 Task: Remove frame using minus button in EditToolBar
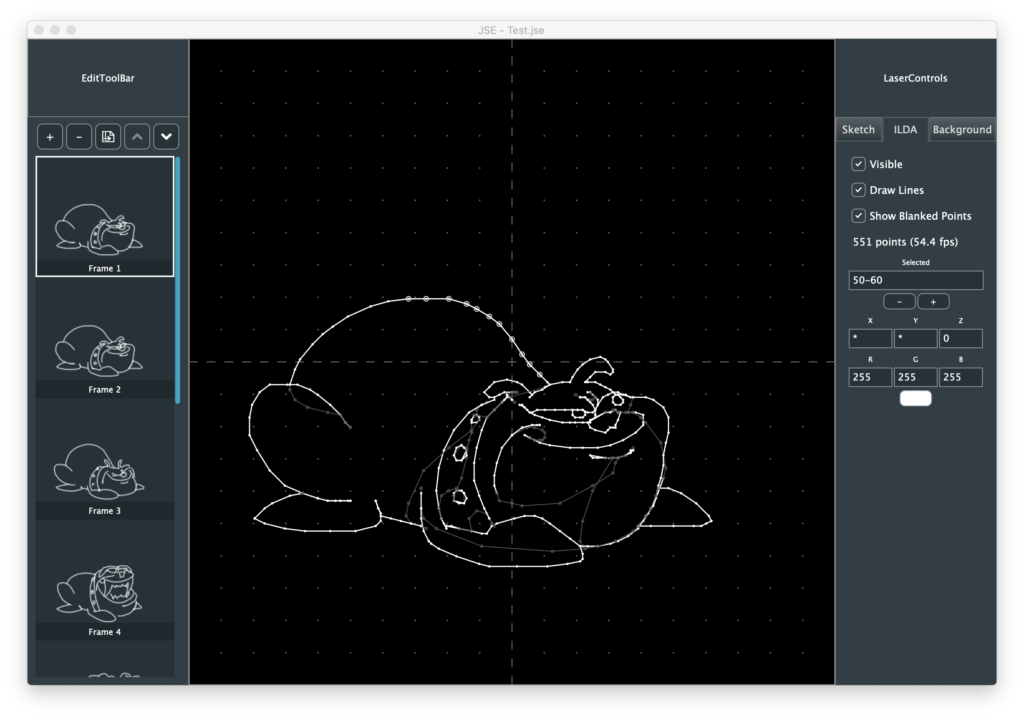(79, 136)
